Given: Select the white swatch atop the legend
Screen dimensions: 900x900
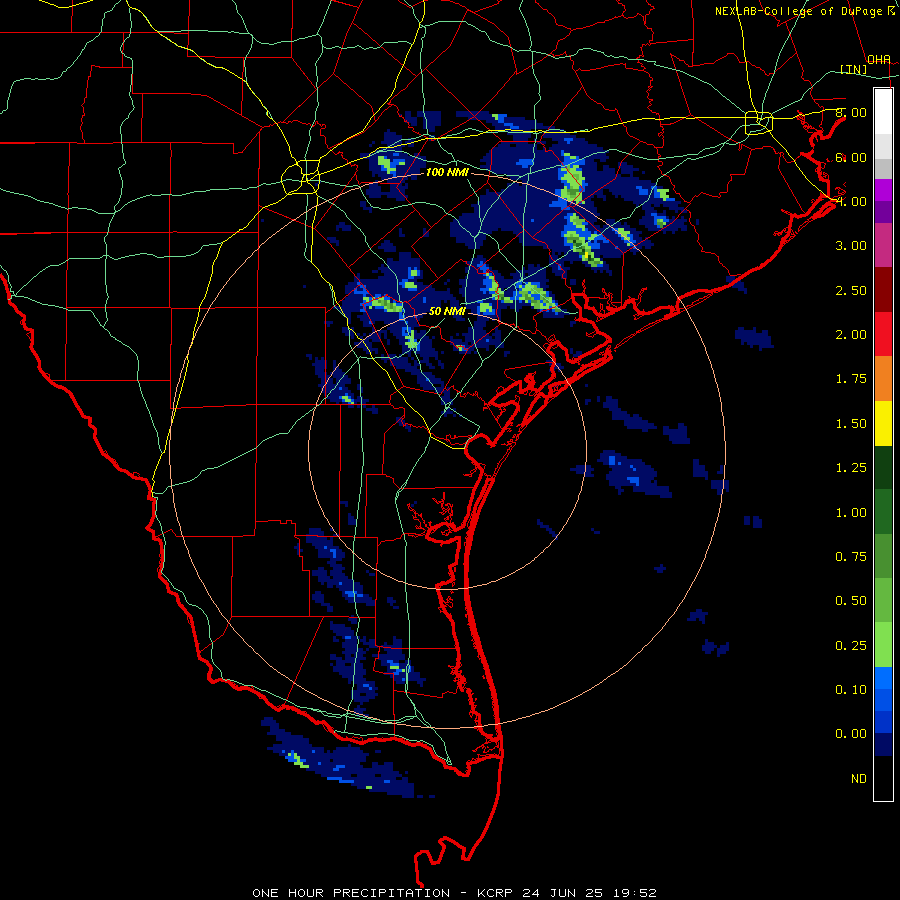Looking at the screenshot, I should tap(883, 111).
